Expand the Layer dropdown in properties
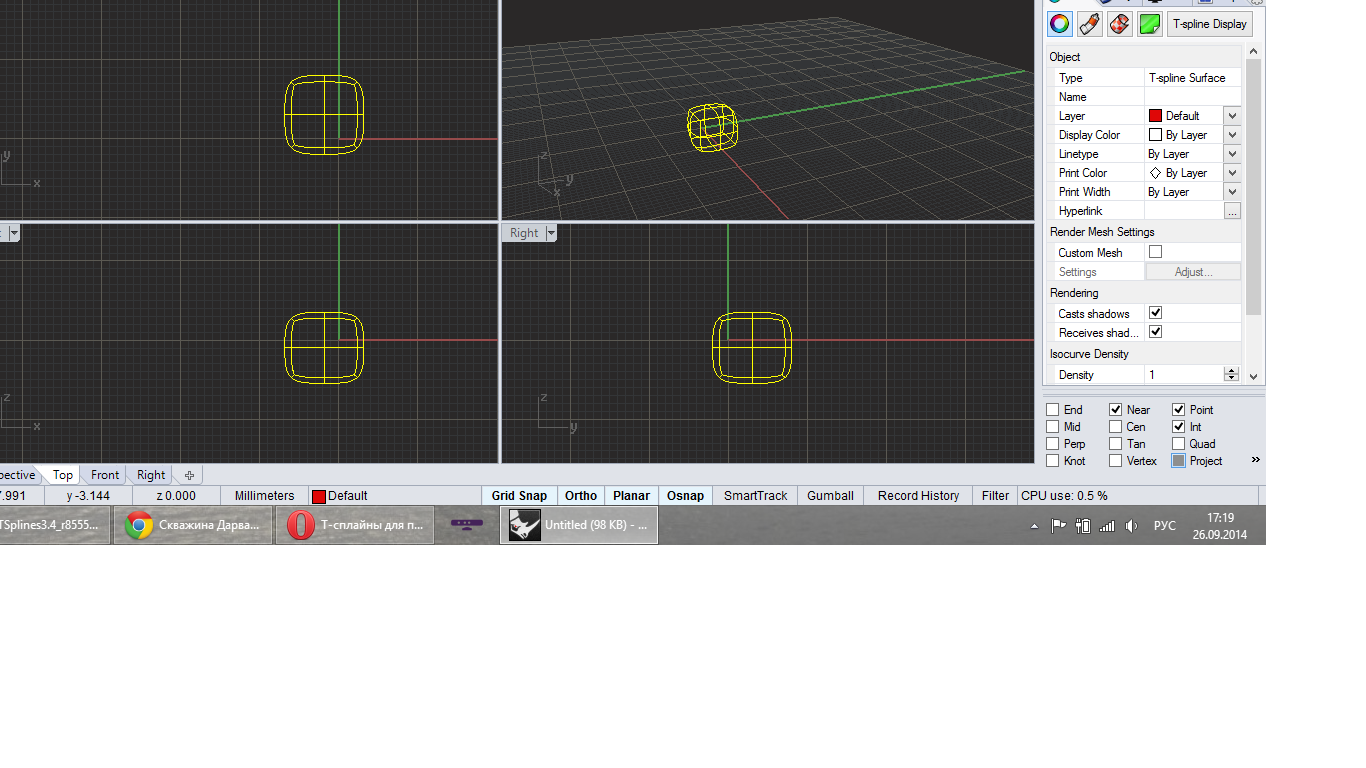Viewport: 1366px width, 768px height. (1232, 116)
